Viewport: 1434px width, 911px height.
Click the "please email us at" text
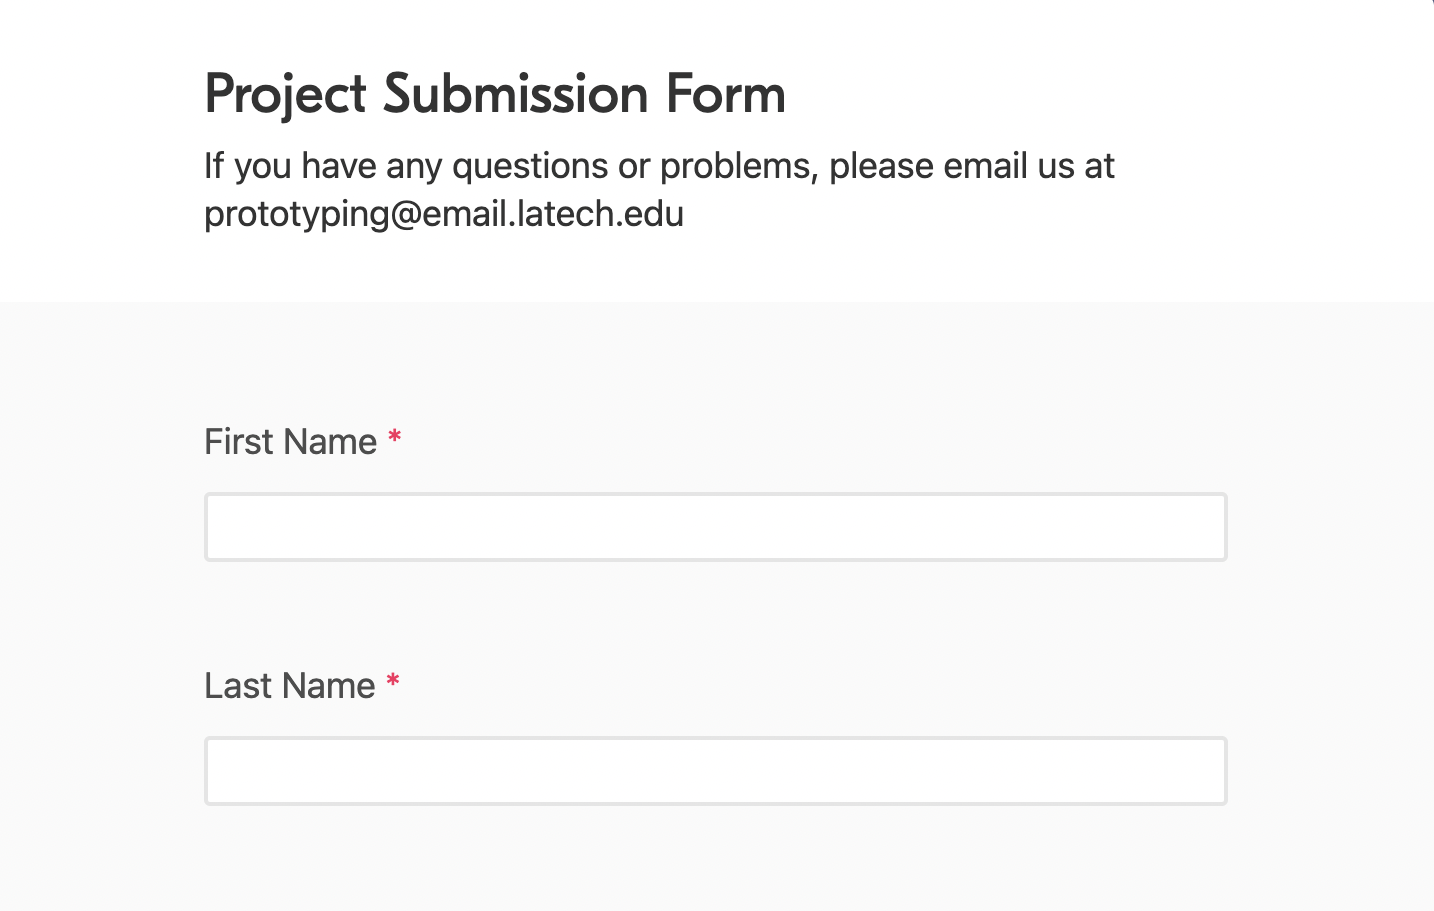971,166
